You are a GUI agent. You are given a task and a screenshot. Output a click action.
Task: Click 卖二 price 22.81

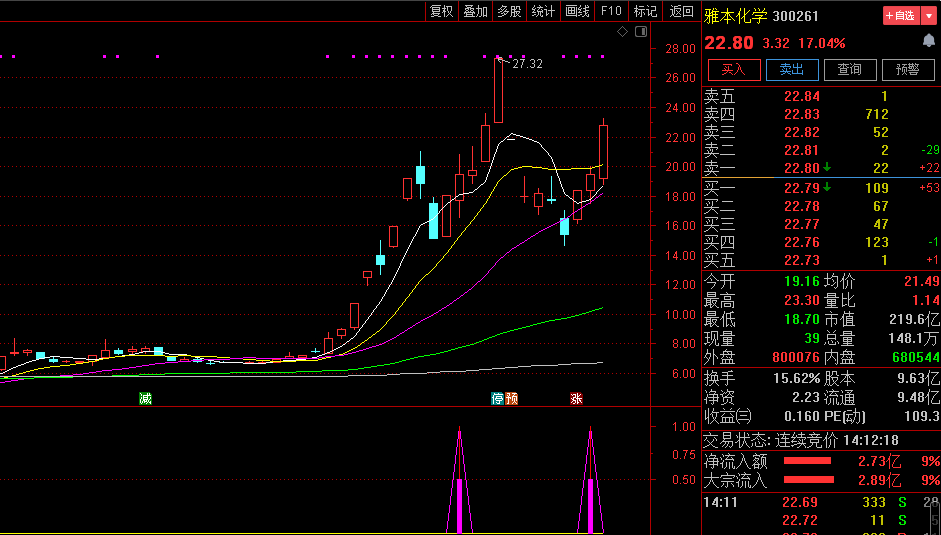[802, 150]
